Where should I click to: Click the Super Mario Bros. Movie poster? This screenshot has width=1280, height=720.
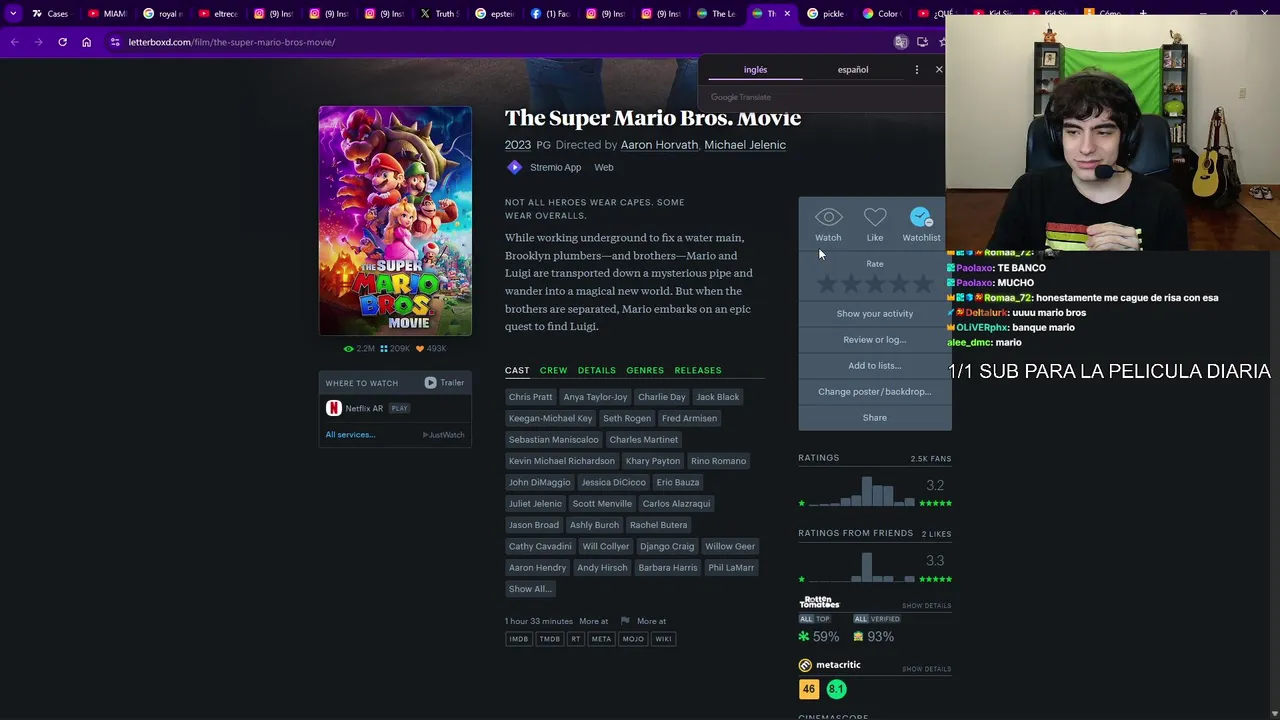pos(395,221)
